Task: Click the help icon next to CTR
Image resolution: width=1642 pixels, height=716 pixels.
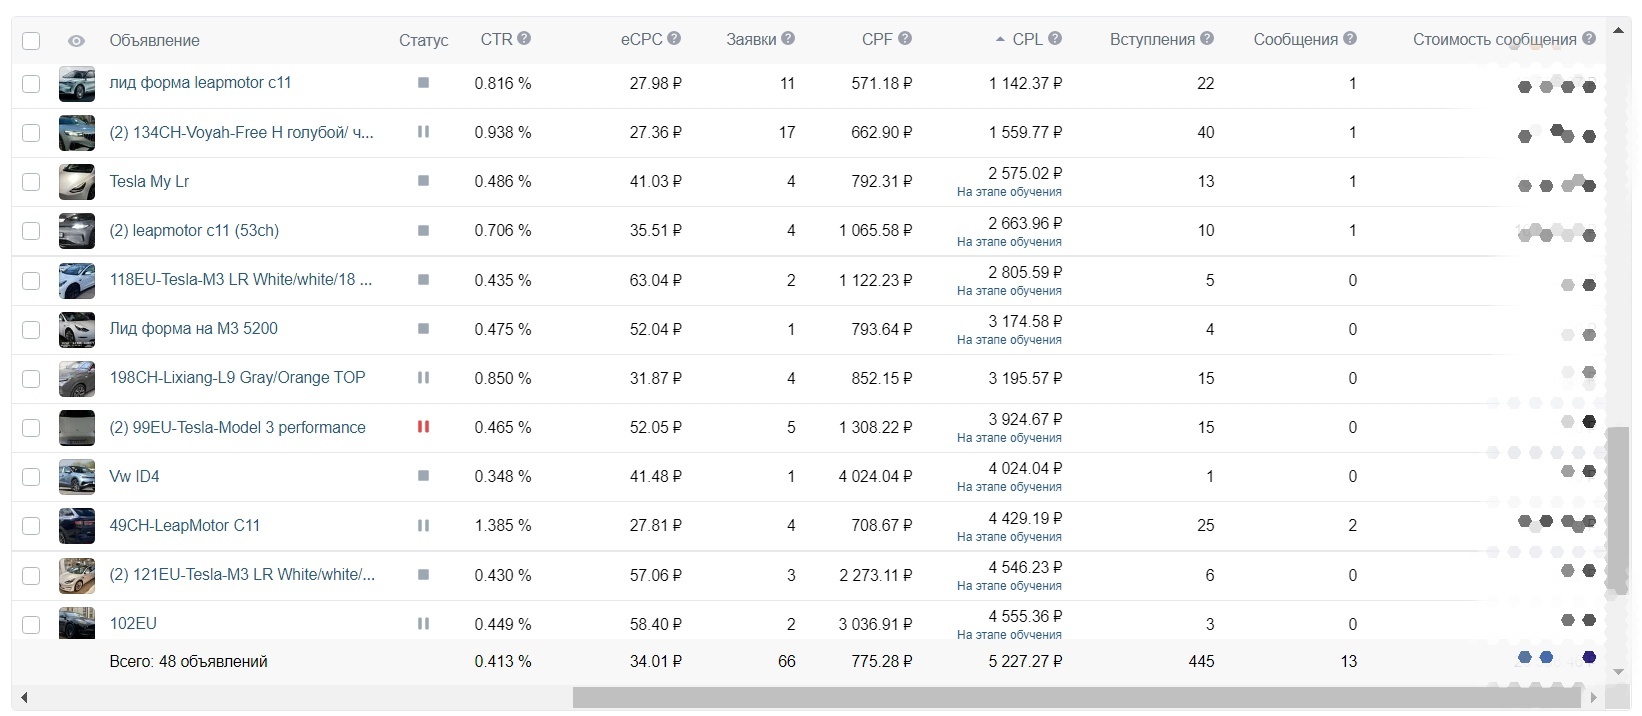Action: pyautogui.click(x=524, y=39)
